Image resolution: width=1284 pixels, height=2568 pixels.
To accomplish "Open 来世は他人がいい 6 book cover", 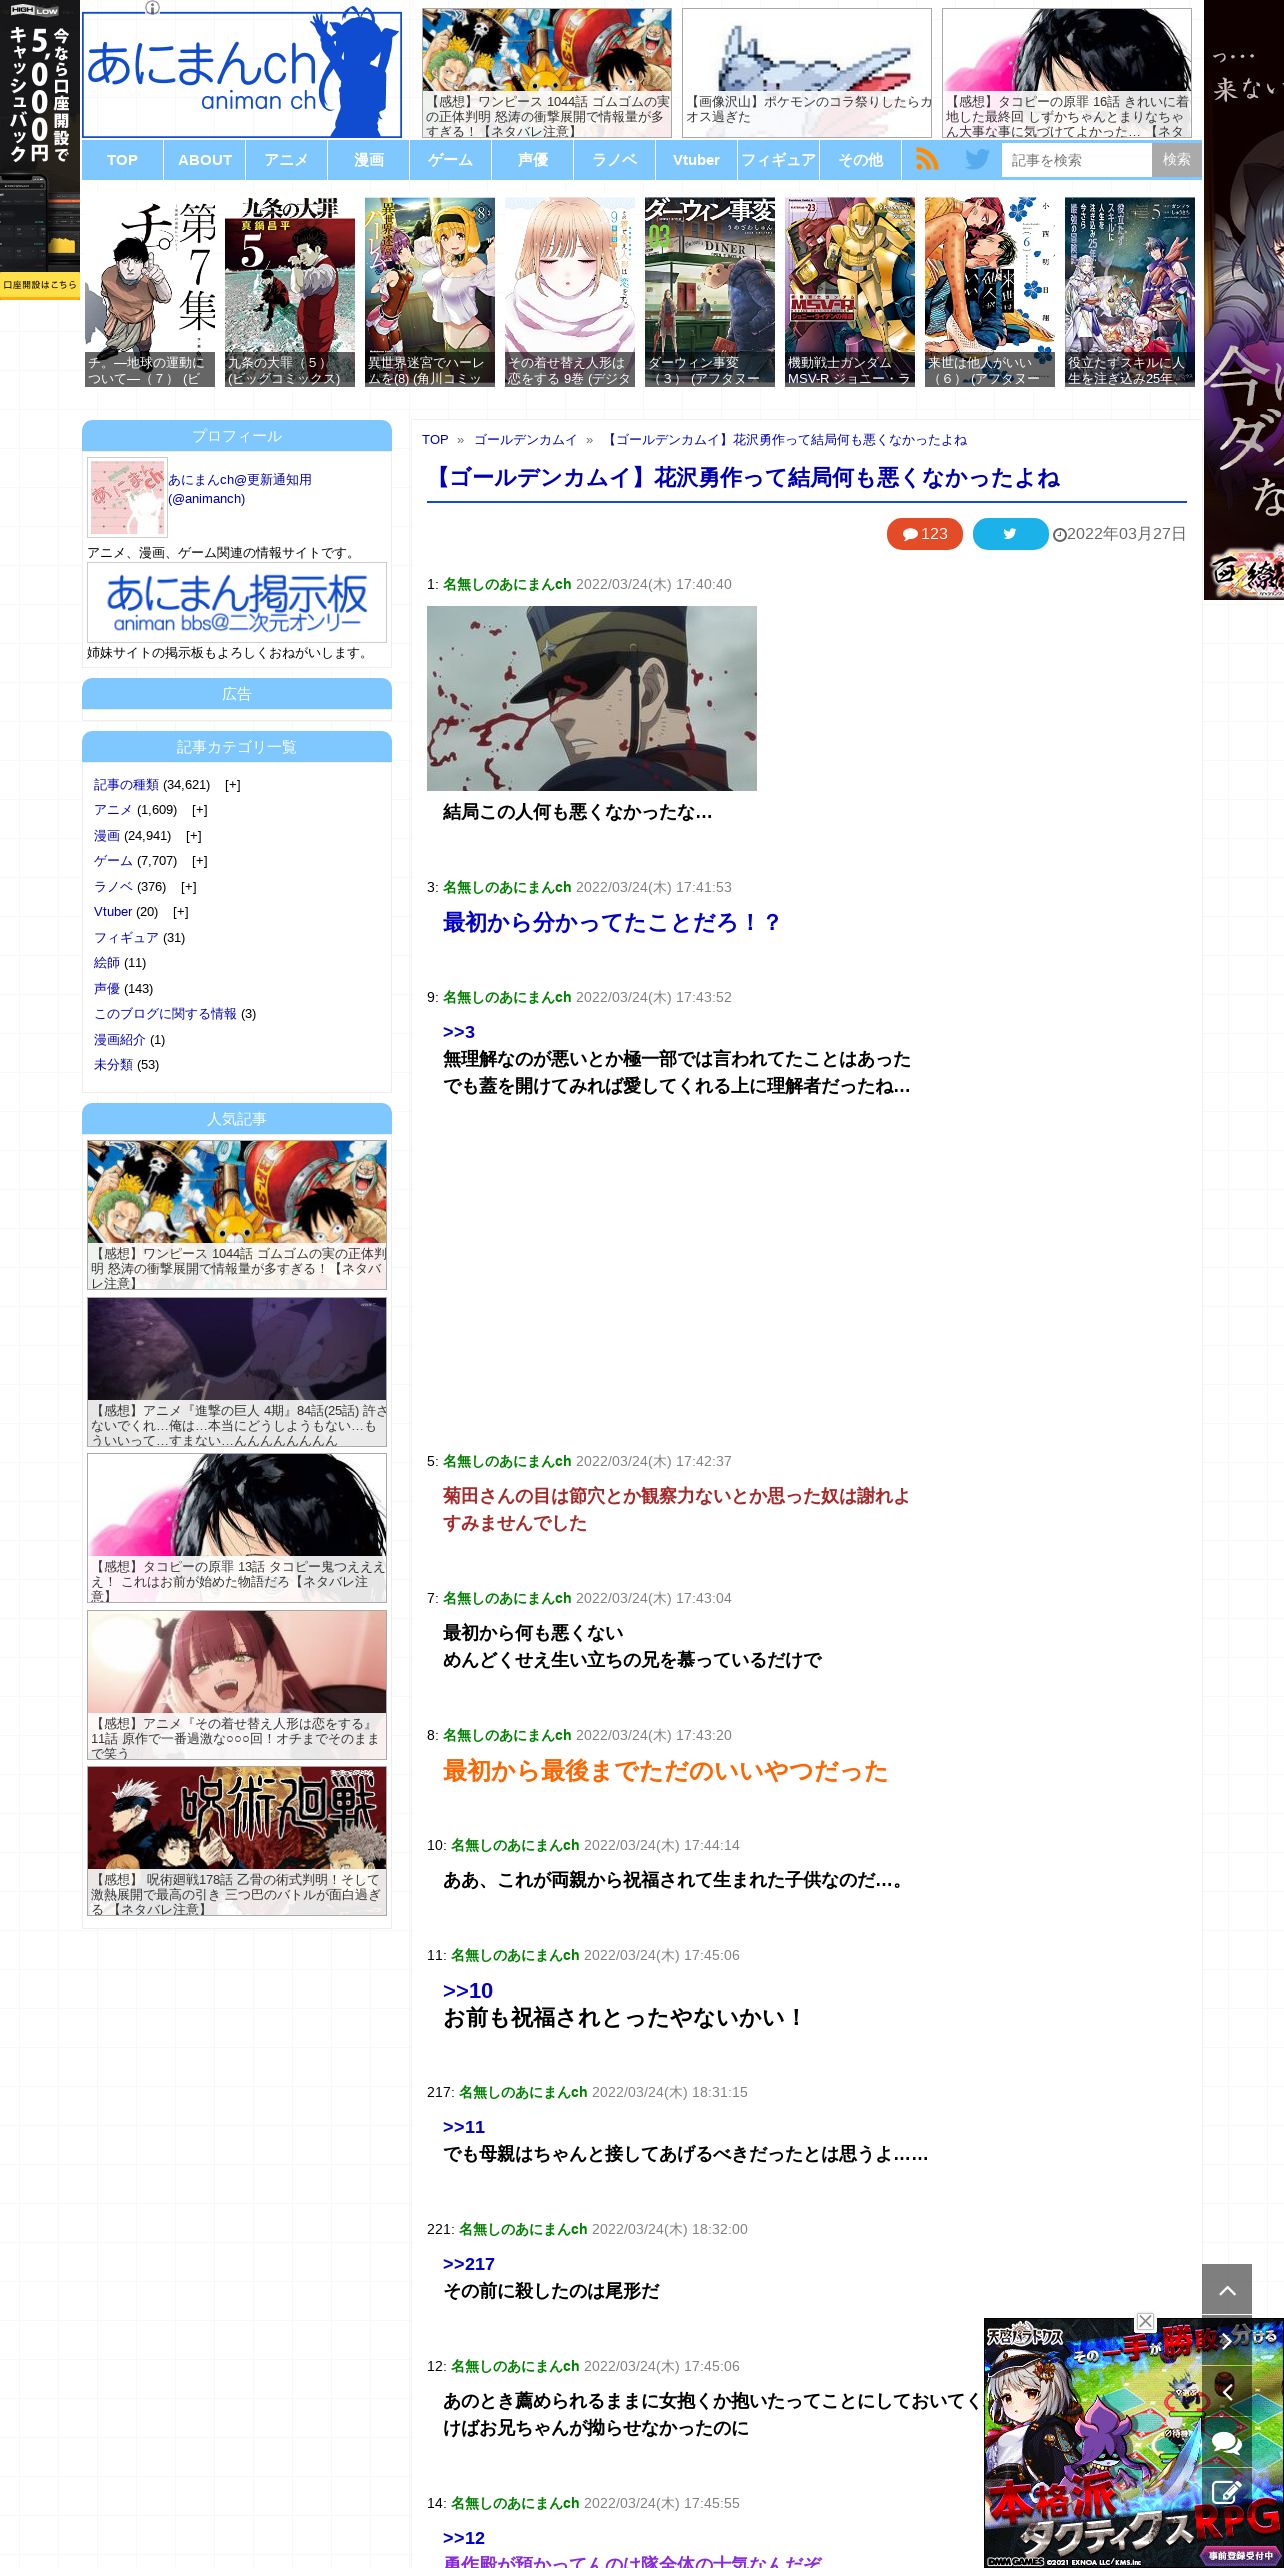I will pos(990,292).
